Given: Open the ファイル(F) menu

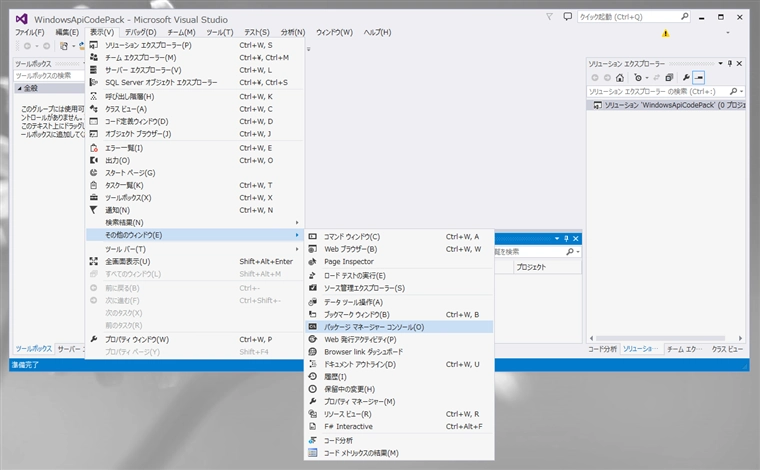Looking at the screenshot, I should pyautogui.click(x=30, y=32).
